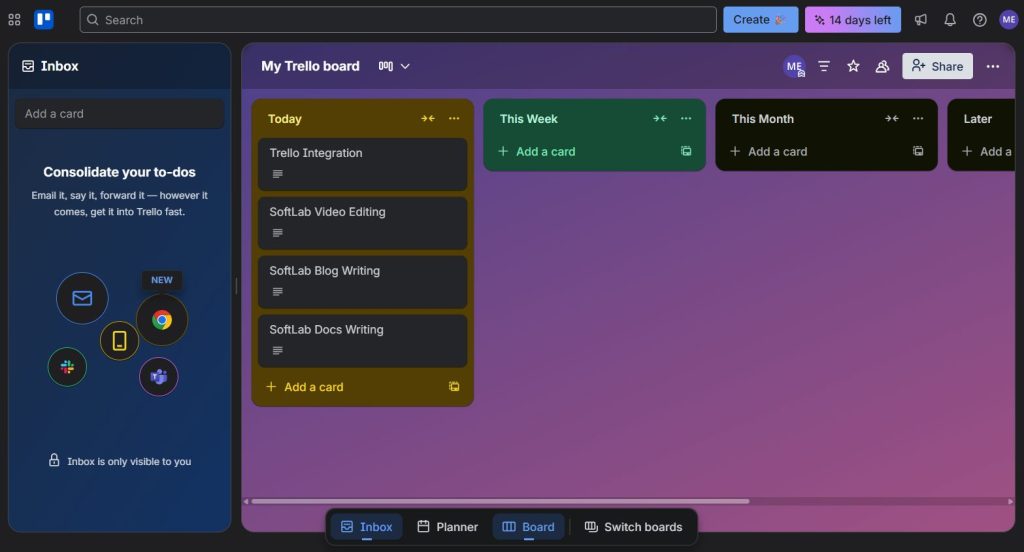The height and width of the screenshot is (552, 1024).
Task: Click the ME board member avatar
Action: pos(794,66)
